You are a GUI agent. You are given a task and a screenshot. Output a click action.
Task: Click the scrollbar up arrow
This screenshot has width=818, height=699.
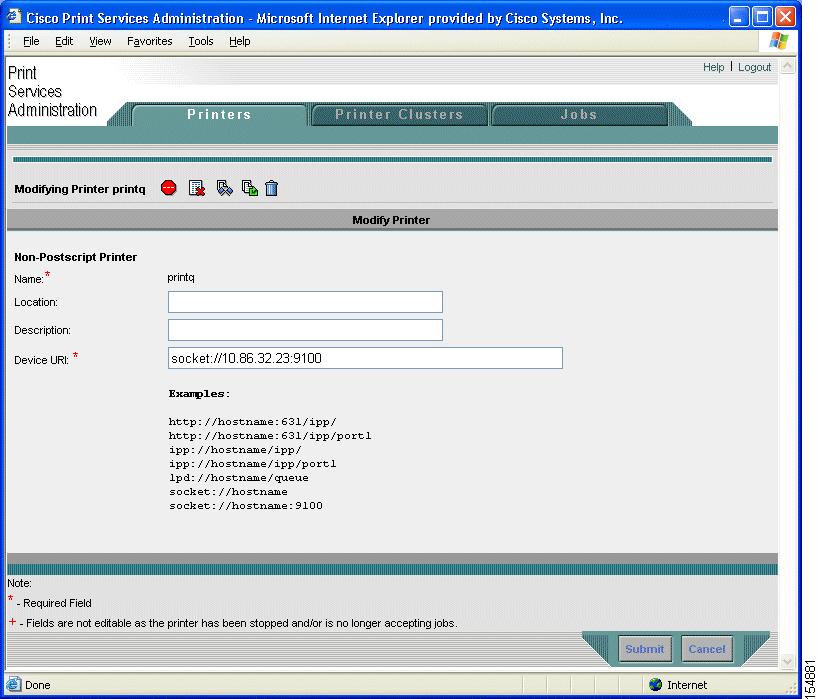[x=787, y=66]
